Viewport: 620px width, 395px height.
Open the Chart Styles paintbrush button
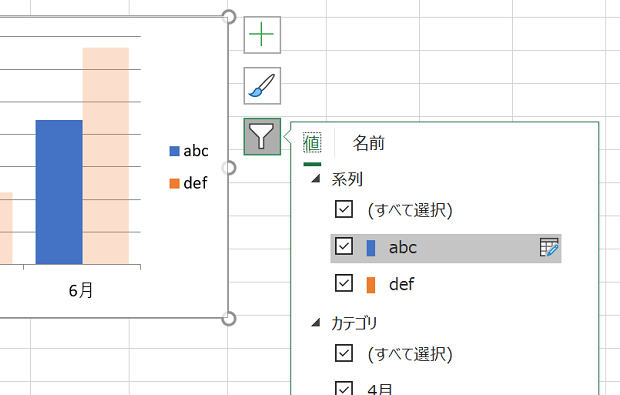262,86
